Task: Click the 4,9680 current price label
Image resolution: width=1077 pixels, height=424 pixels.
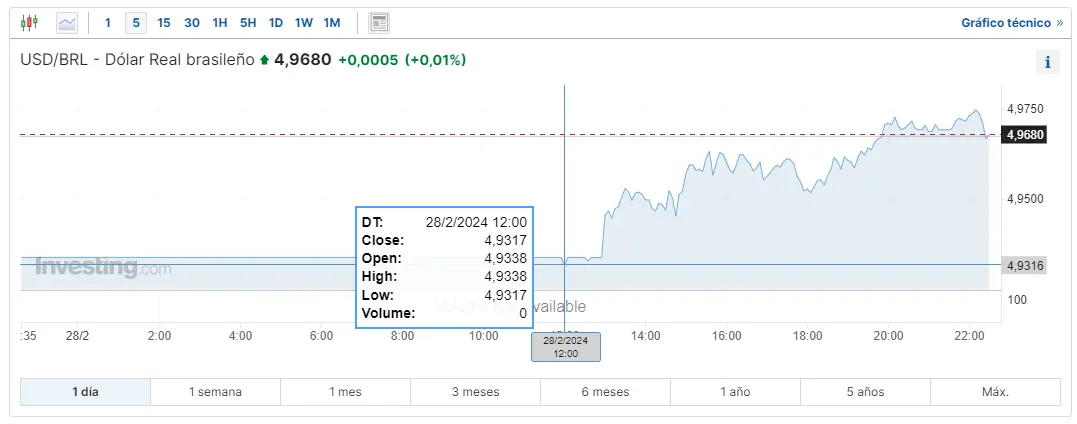Action: 1024,135
